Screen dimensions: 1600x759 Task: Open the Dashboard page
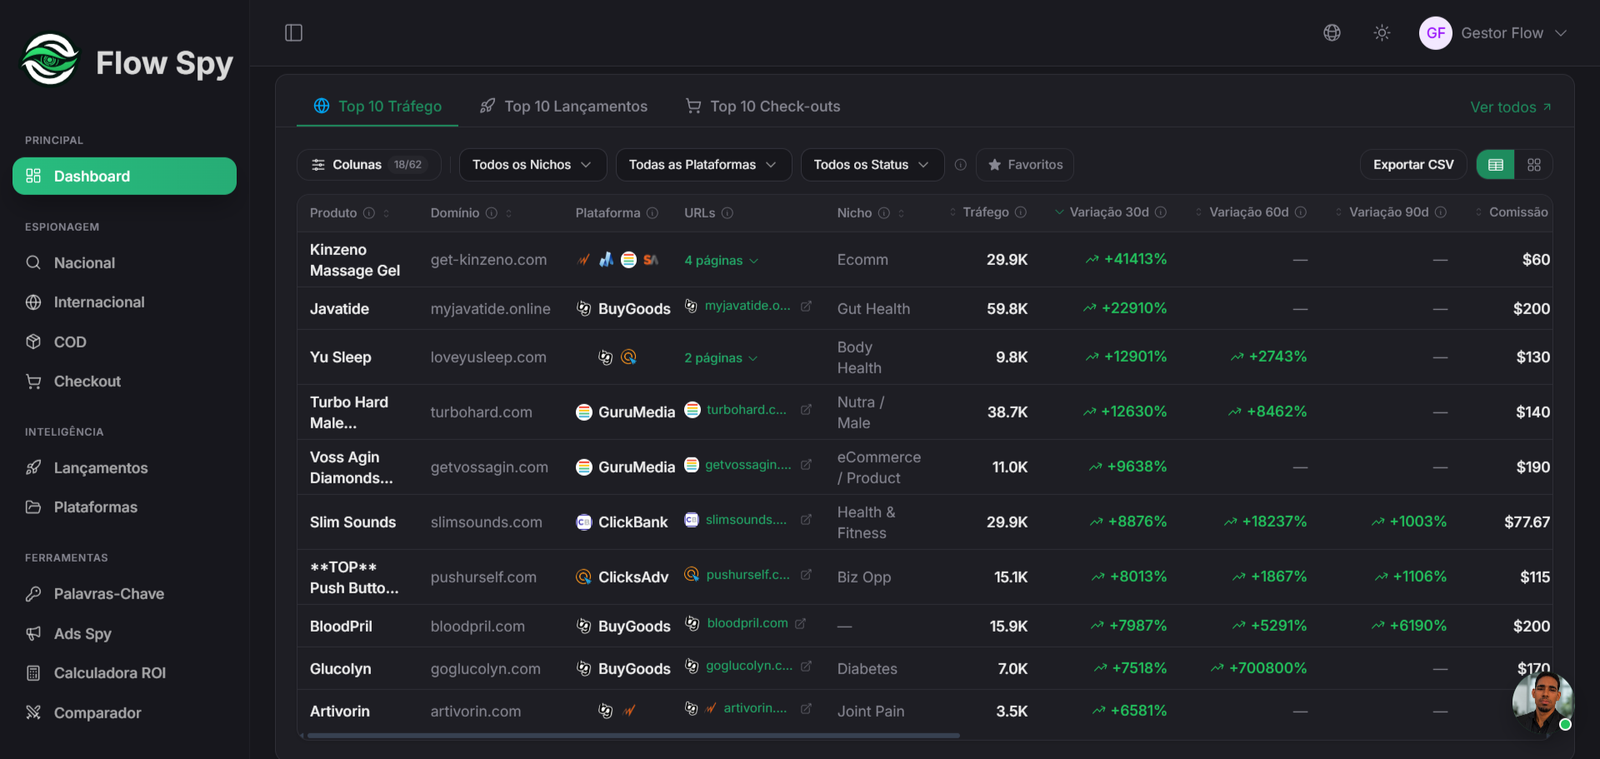(125, 176)
